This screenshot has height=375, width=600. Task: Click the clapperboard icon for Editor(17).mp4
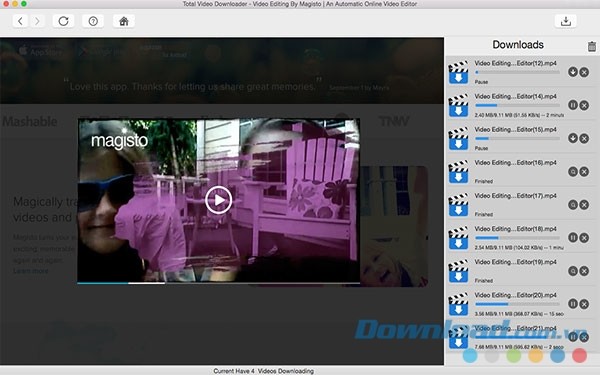click(x=458, y=205)
